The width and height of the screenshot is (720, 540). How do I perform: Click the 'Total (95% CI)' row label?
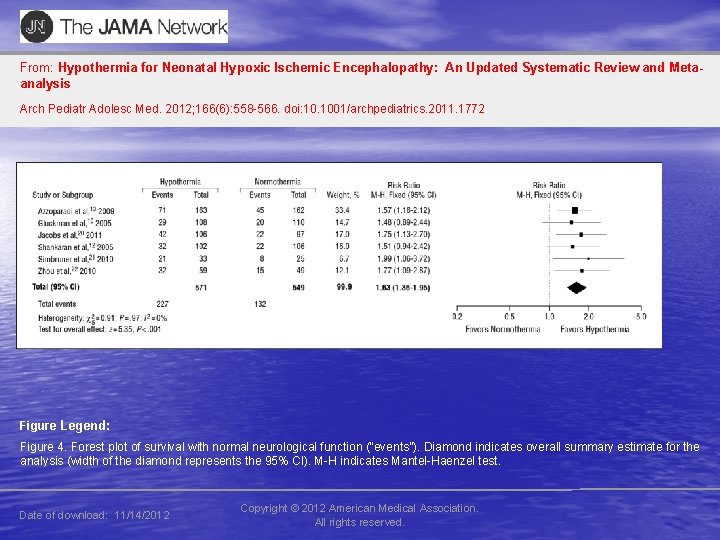coord(56,287)
